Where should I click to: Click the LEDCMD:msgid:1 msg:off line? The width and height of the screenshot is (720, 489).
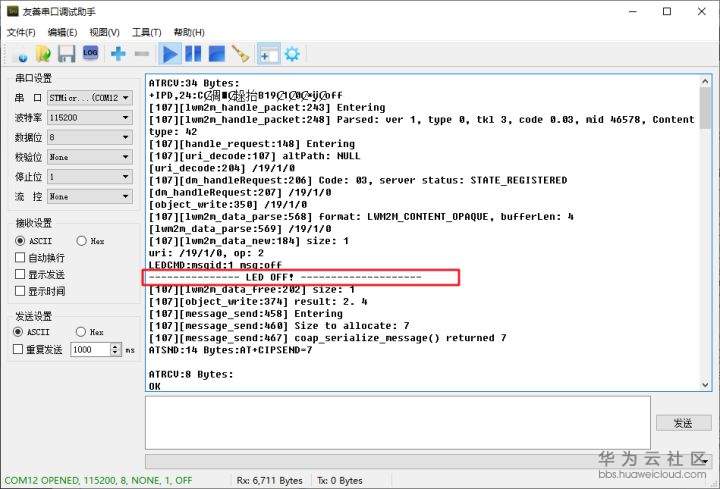tap(215, 265)
